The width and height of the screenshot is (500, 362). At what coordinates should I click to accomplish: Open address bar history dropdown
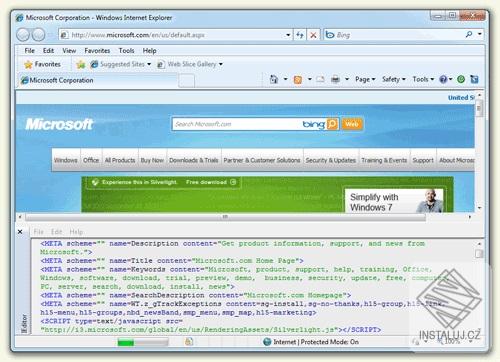[288, 35]
